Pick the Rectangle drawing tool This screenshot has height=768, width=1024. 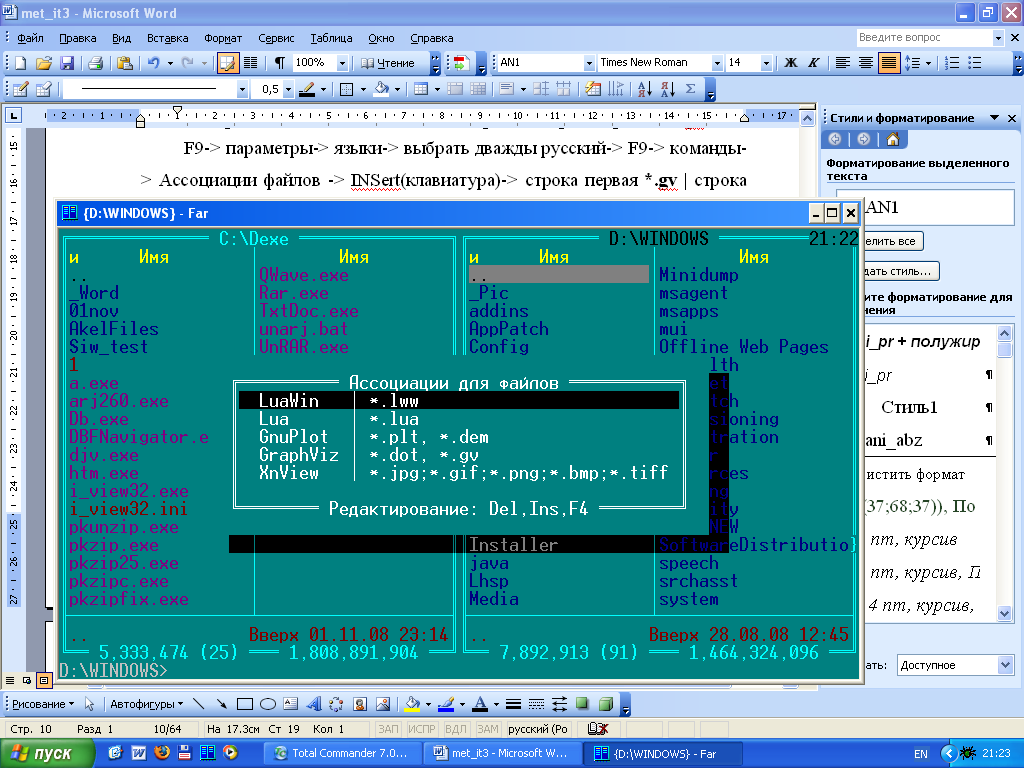tap(245, 704)
